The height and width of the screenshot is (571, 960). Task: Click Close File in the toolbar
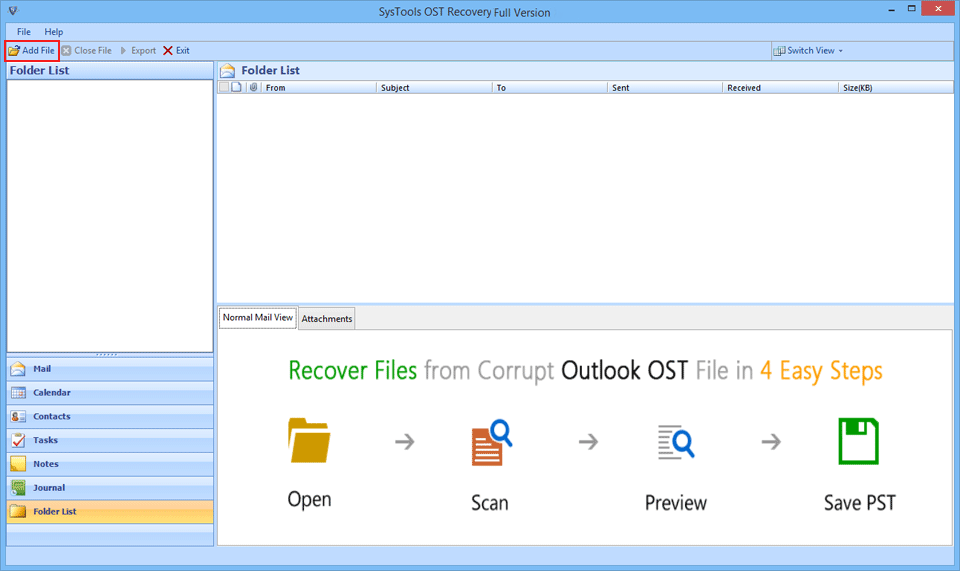(x=87, y=51)
